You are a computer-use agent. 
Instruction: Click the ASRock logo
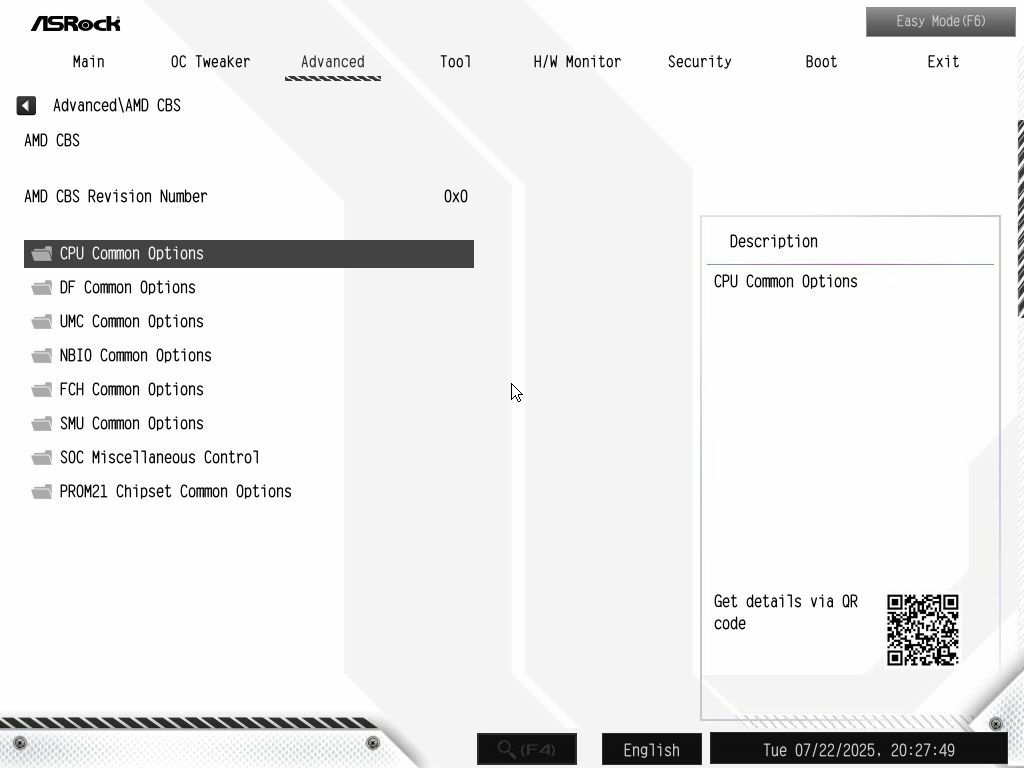[76, 24]
